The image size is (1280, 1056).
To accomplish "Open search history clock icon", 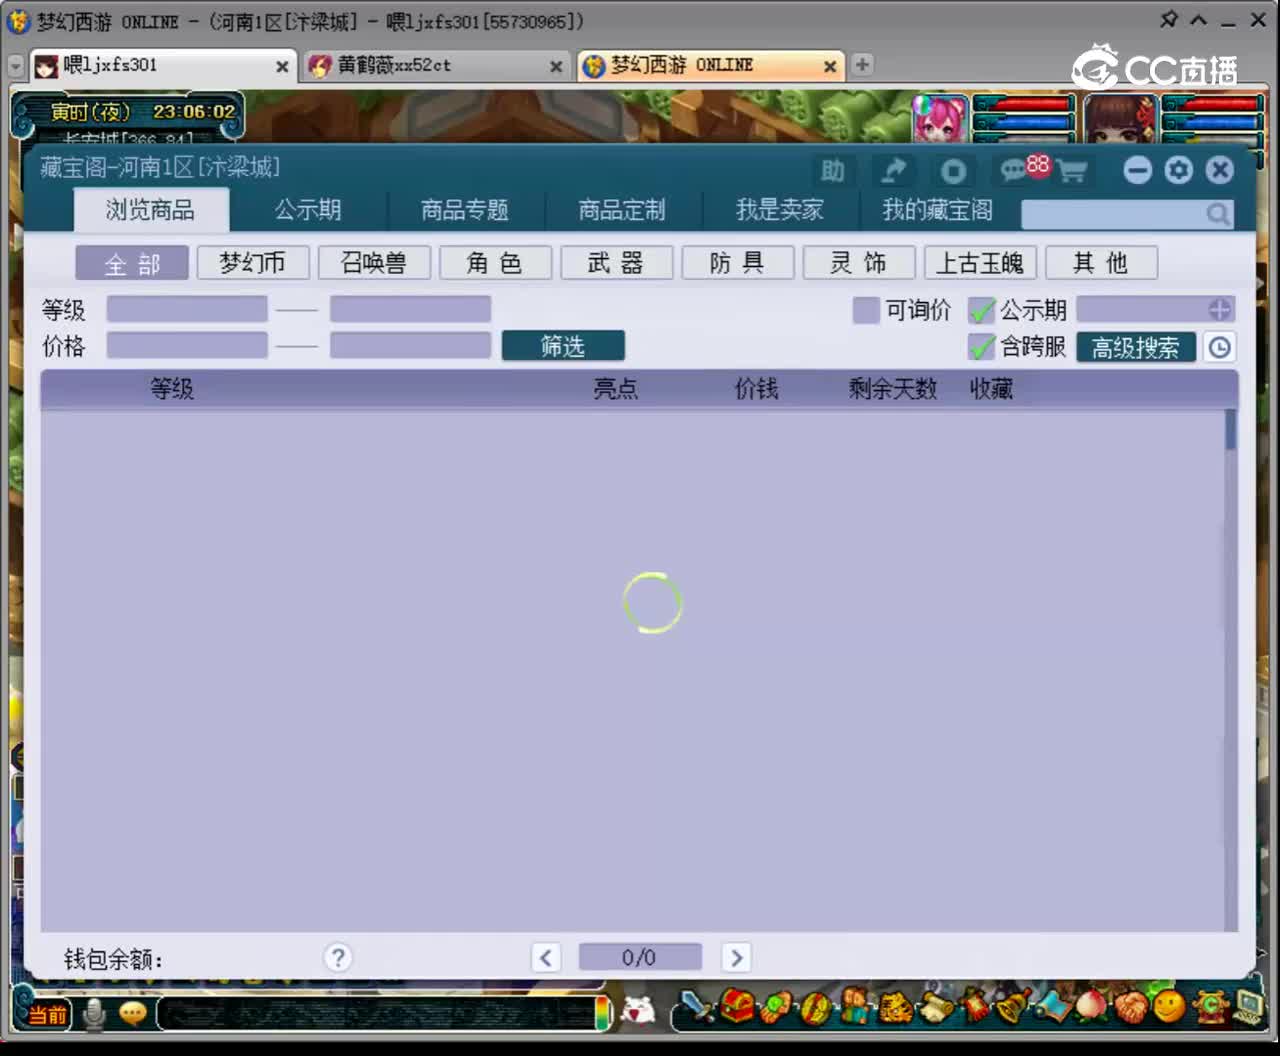I will point(1219,347).
